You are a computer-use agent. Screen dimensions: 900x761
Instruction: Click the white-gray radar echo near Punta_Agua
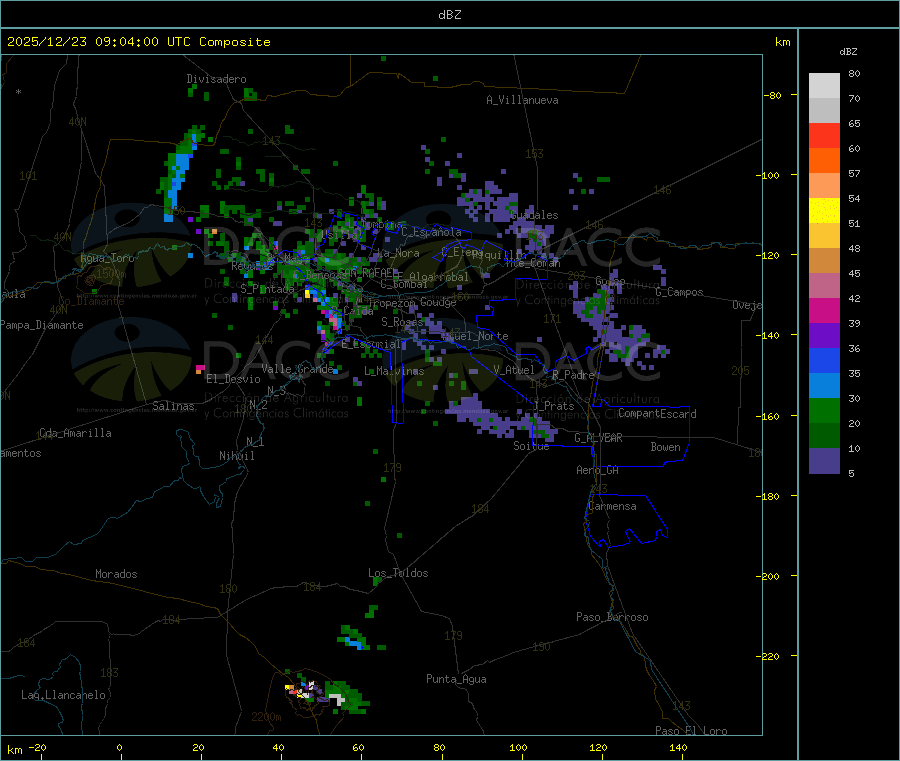(x=337, y=699)
